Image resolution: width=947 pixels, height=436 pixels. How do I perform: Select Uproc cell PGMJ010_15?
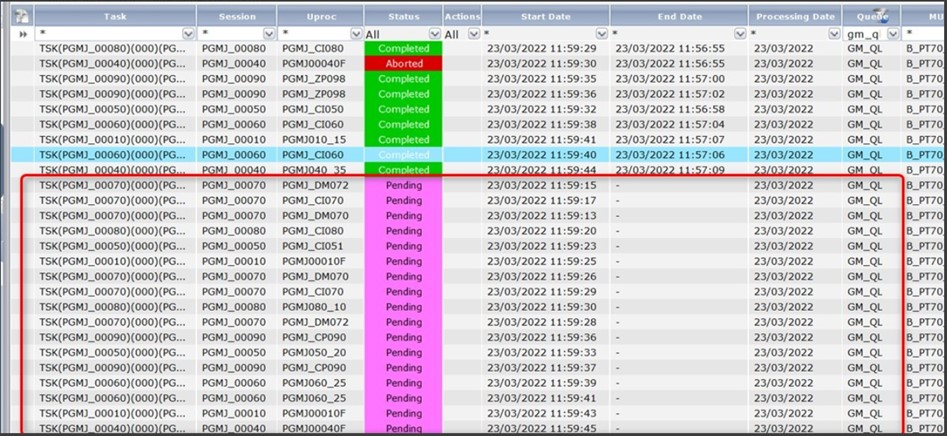[x=314, y=139]
